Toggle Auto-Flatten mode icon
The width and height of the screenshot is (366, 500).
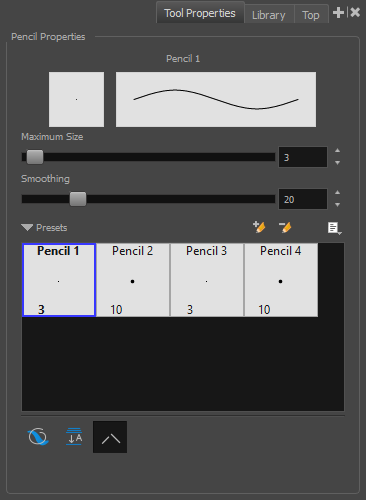pyautogui.click(x=74, y=437)
